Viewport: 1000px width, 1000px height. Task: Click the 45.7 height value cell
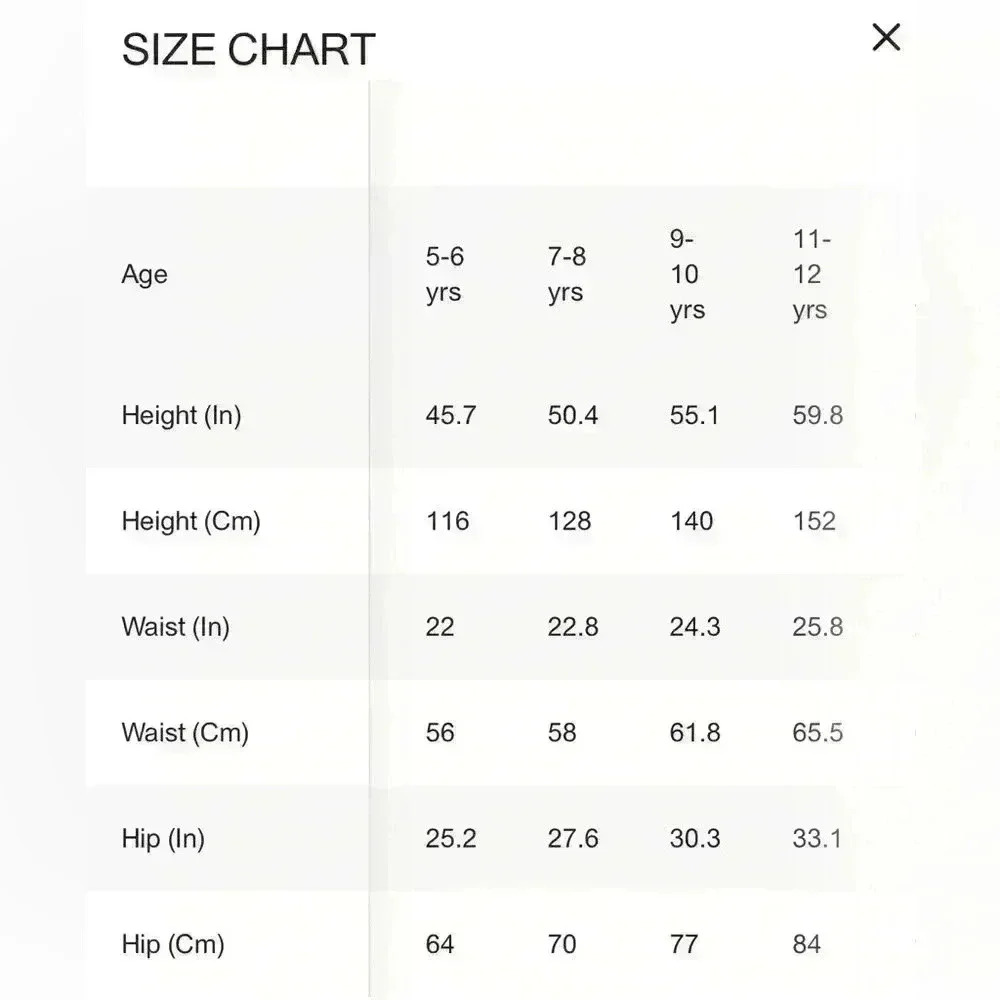[450, 415]
